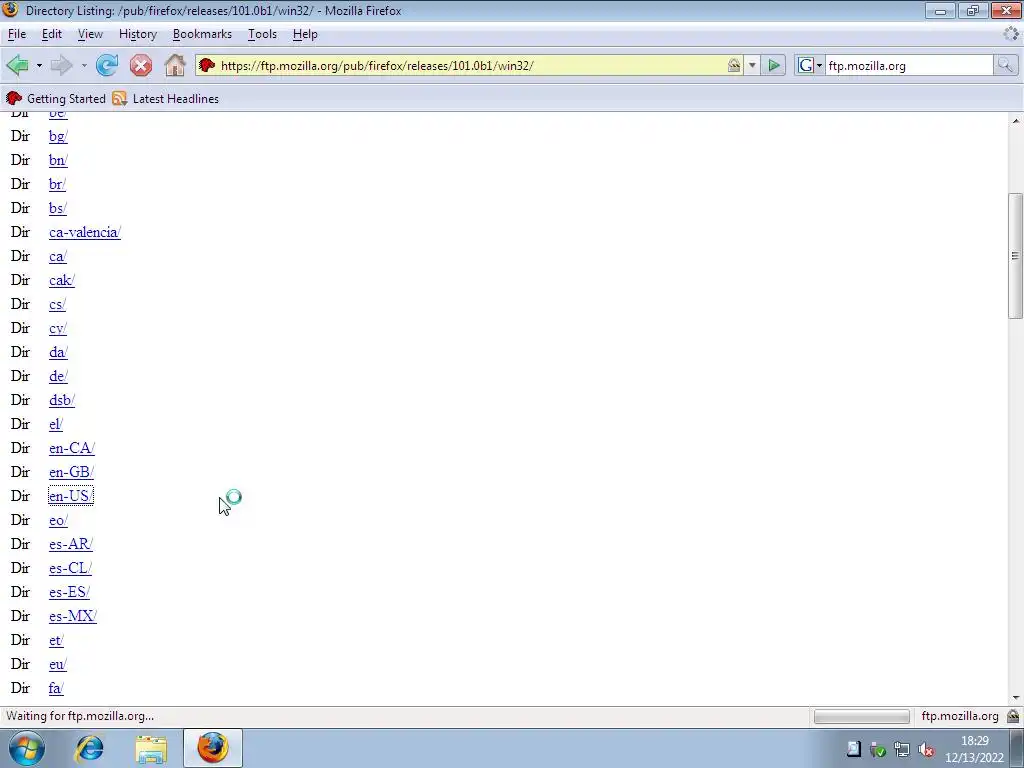The width and height of the screenshot is (1024, 768).
Task: Open the search engine selector dropdown
Action: [x=810, y=65]
